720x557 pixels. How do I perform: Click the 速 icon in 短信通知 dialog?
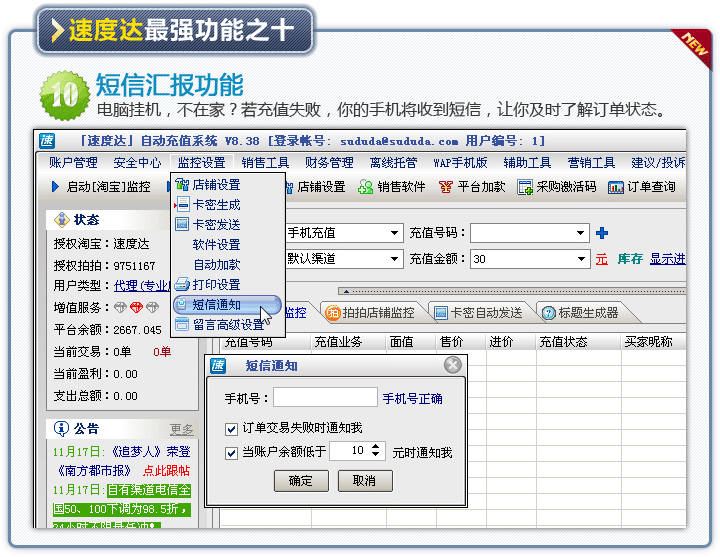(x=218, y=366)
